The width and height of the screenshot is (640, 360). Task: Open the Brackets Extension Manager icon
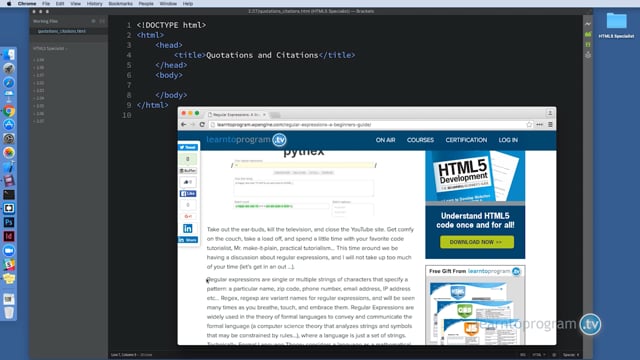click(588, 34)
